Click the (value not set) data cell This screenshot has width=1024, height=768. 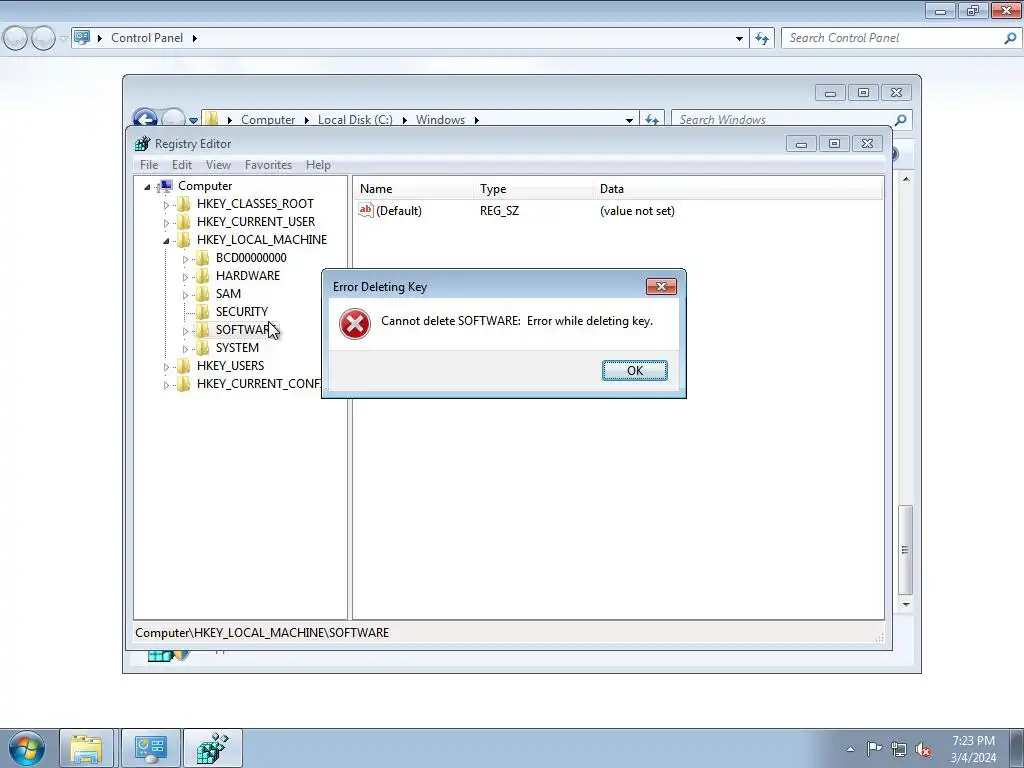(637, 211)
